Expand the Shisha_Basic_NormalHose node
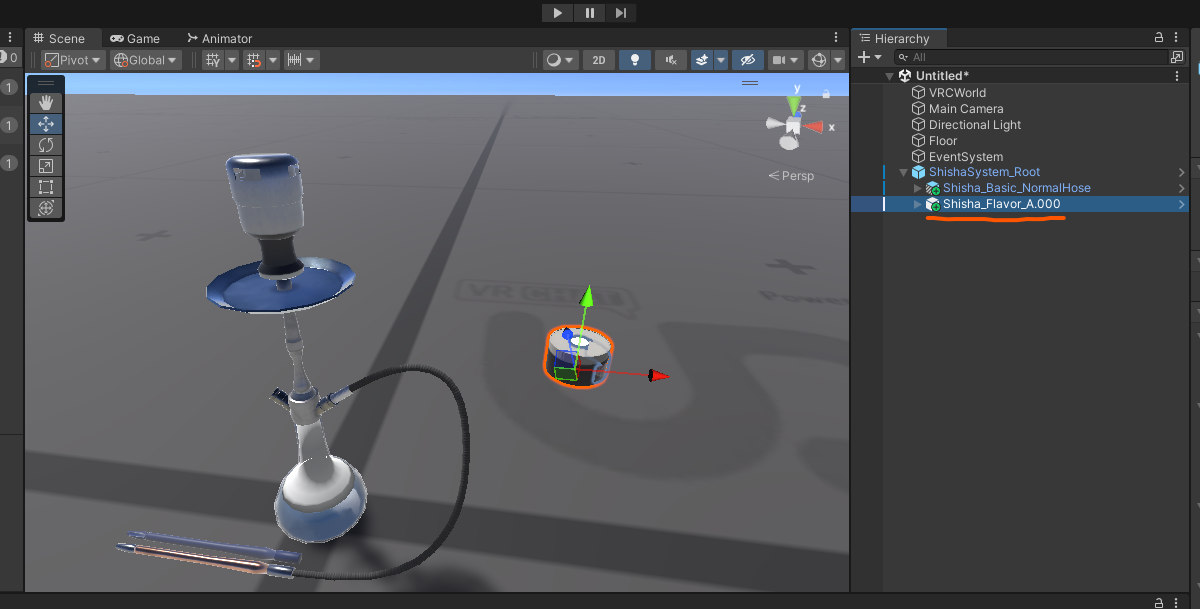Image resolution: width=1200 pixels, height=609 pixels. tap(918, 188)
